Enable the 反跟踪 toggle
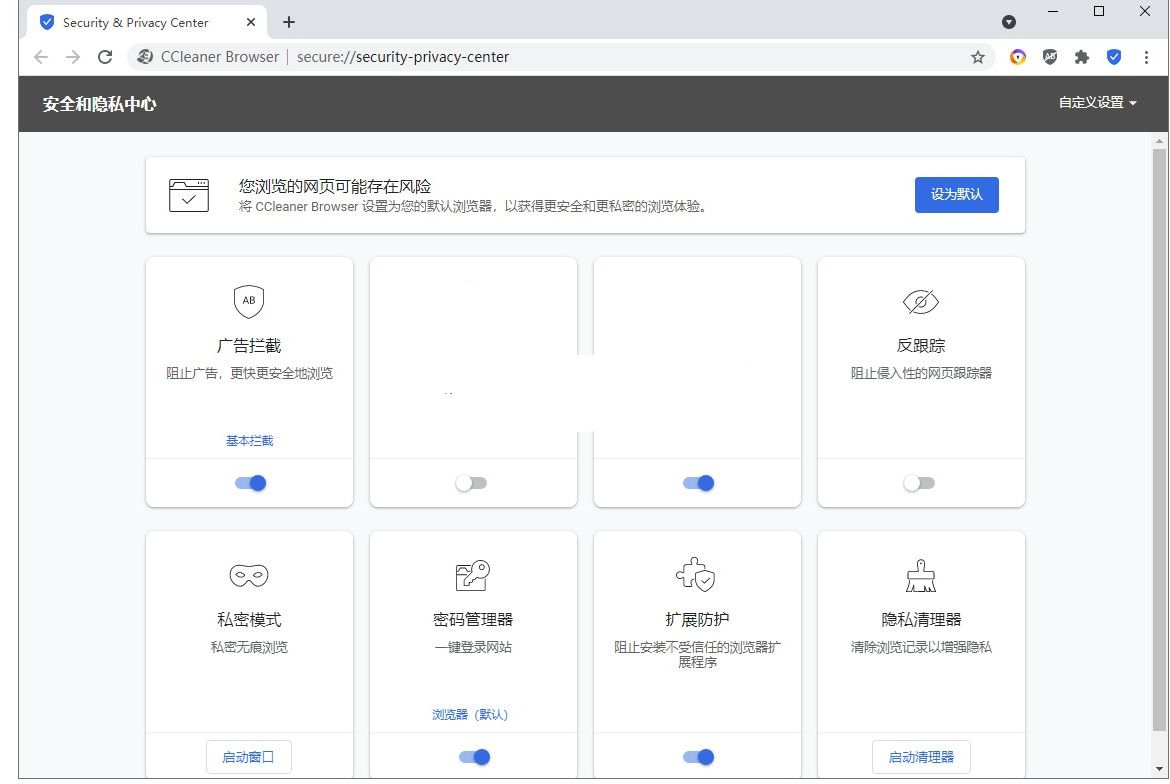The height and width of the screenshot is (784, 1170). [920, 482]
